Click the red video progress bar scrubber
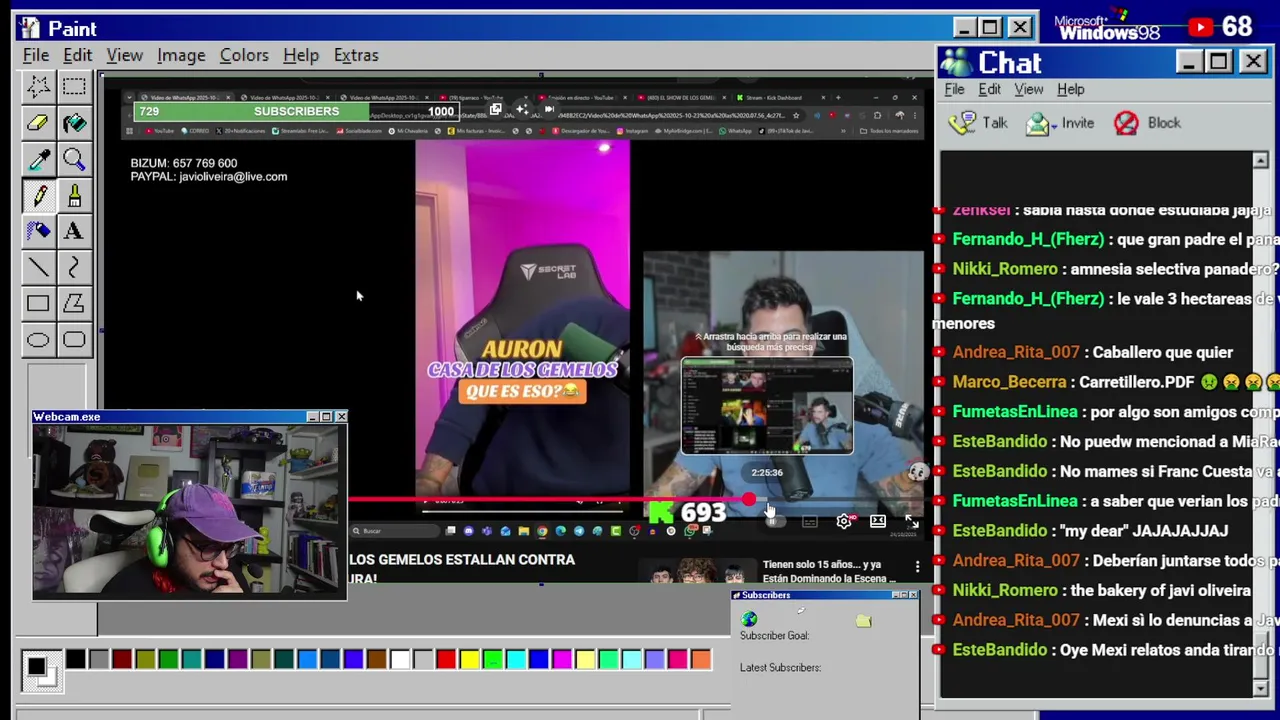The width and height of the screenshot is (1280, 720). pyautogui.click(x=749, y=499)
